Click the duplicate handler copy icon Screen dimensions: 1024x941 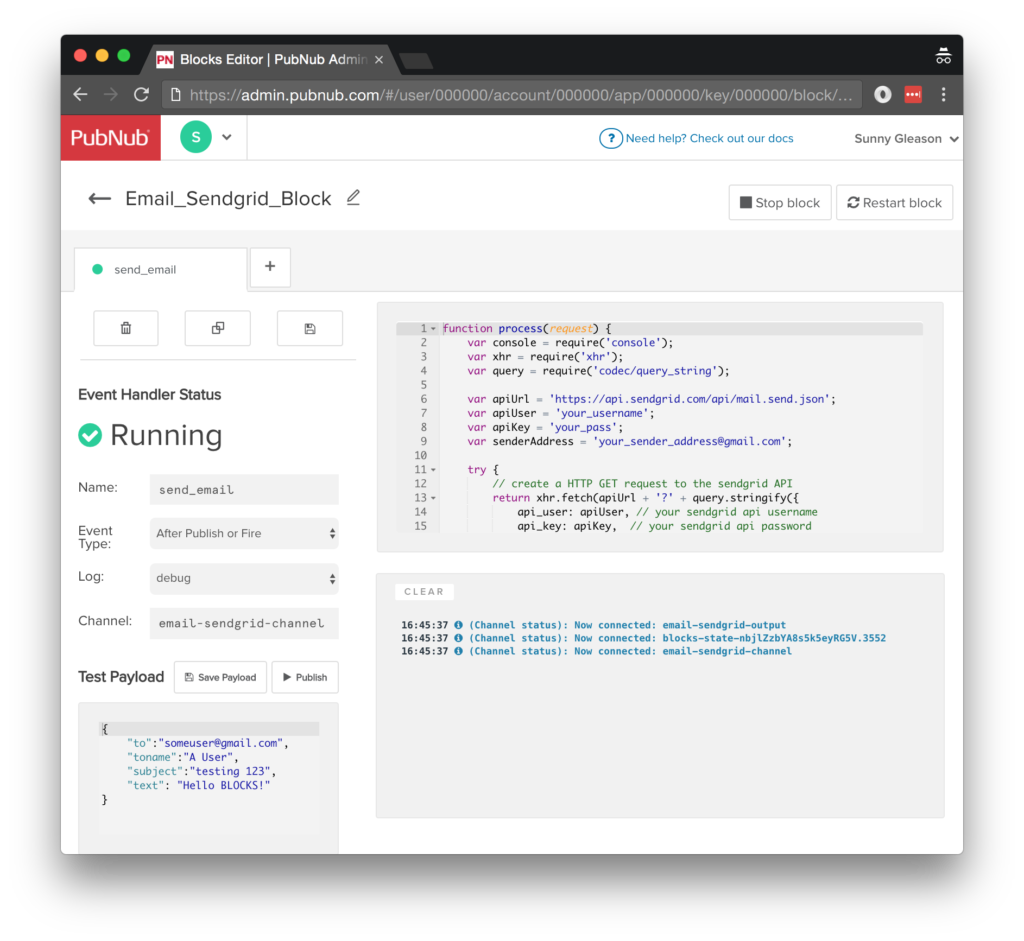tap(218, 328)
